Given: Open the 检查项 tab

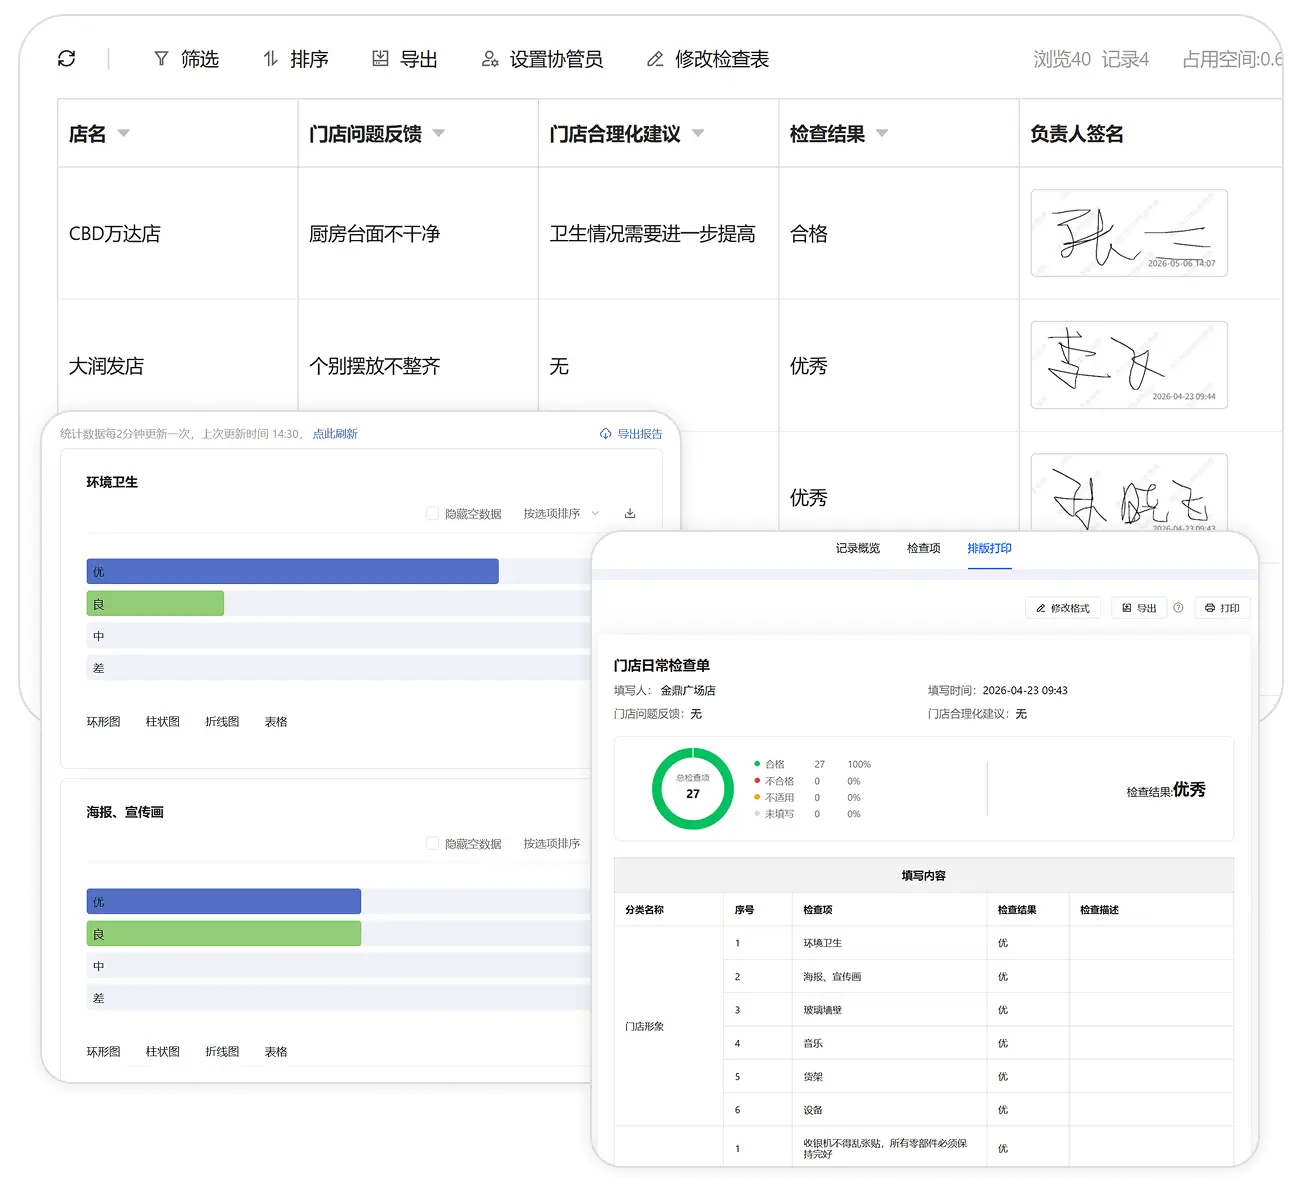Looking at the screenshot, I should (x=923, y=548).
